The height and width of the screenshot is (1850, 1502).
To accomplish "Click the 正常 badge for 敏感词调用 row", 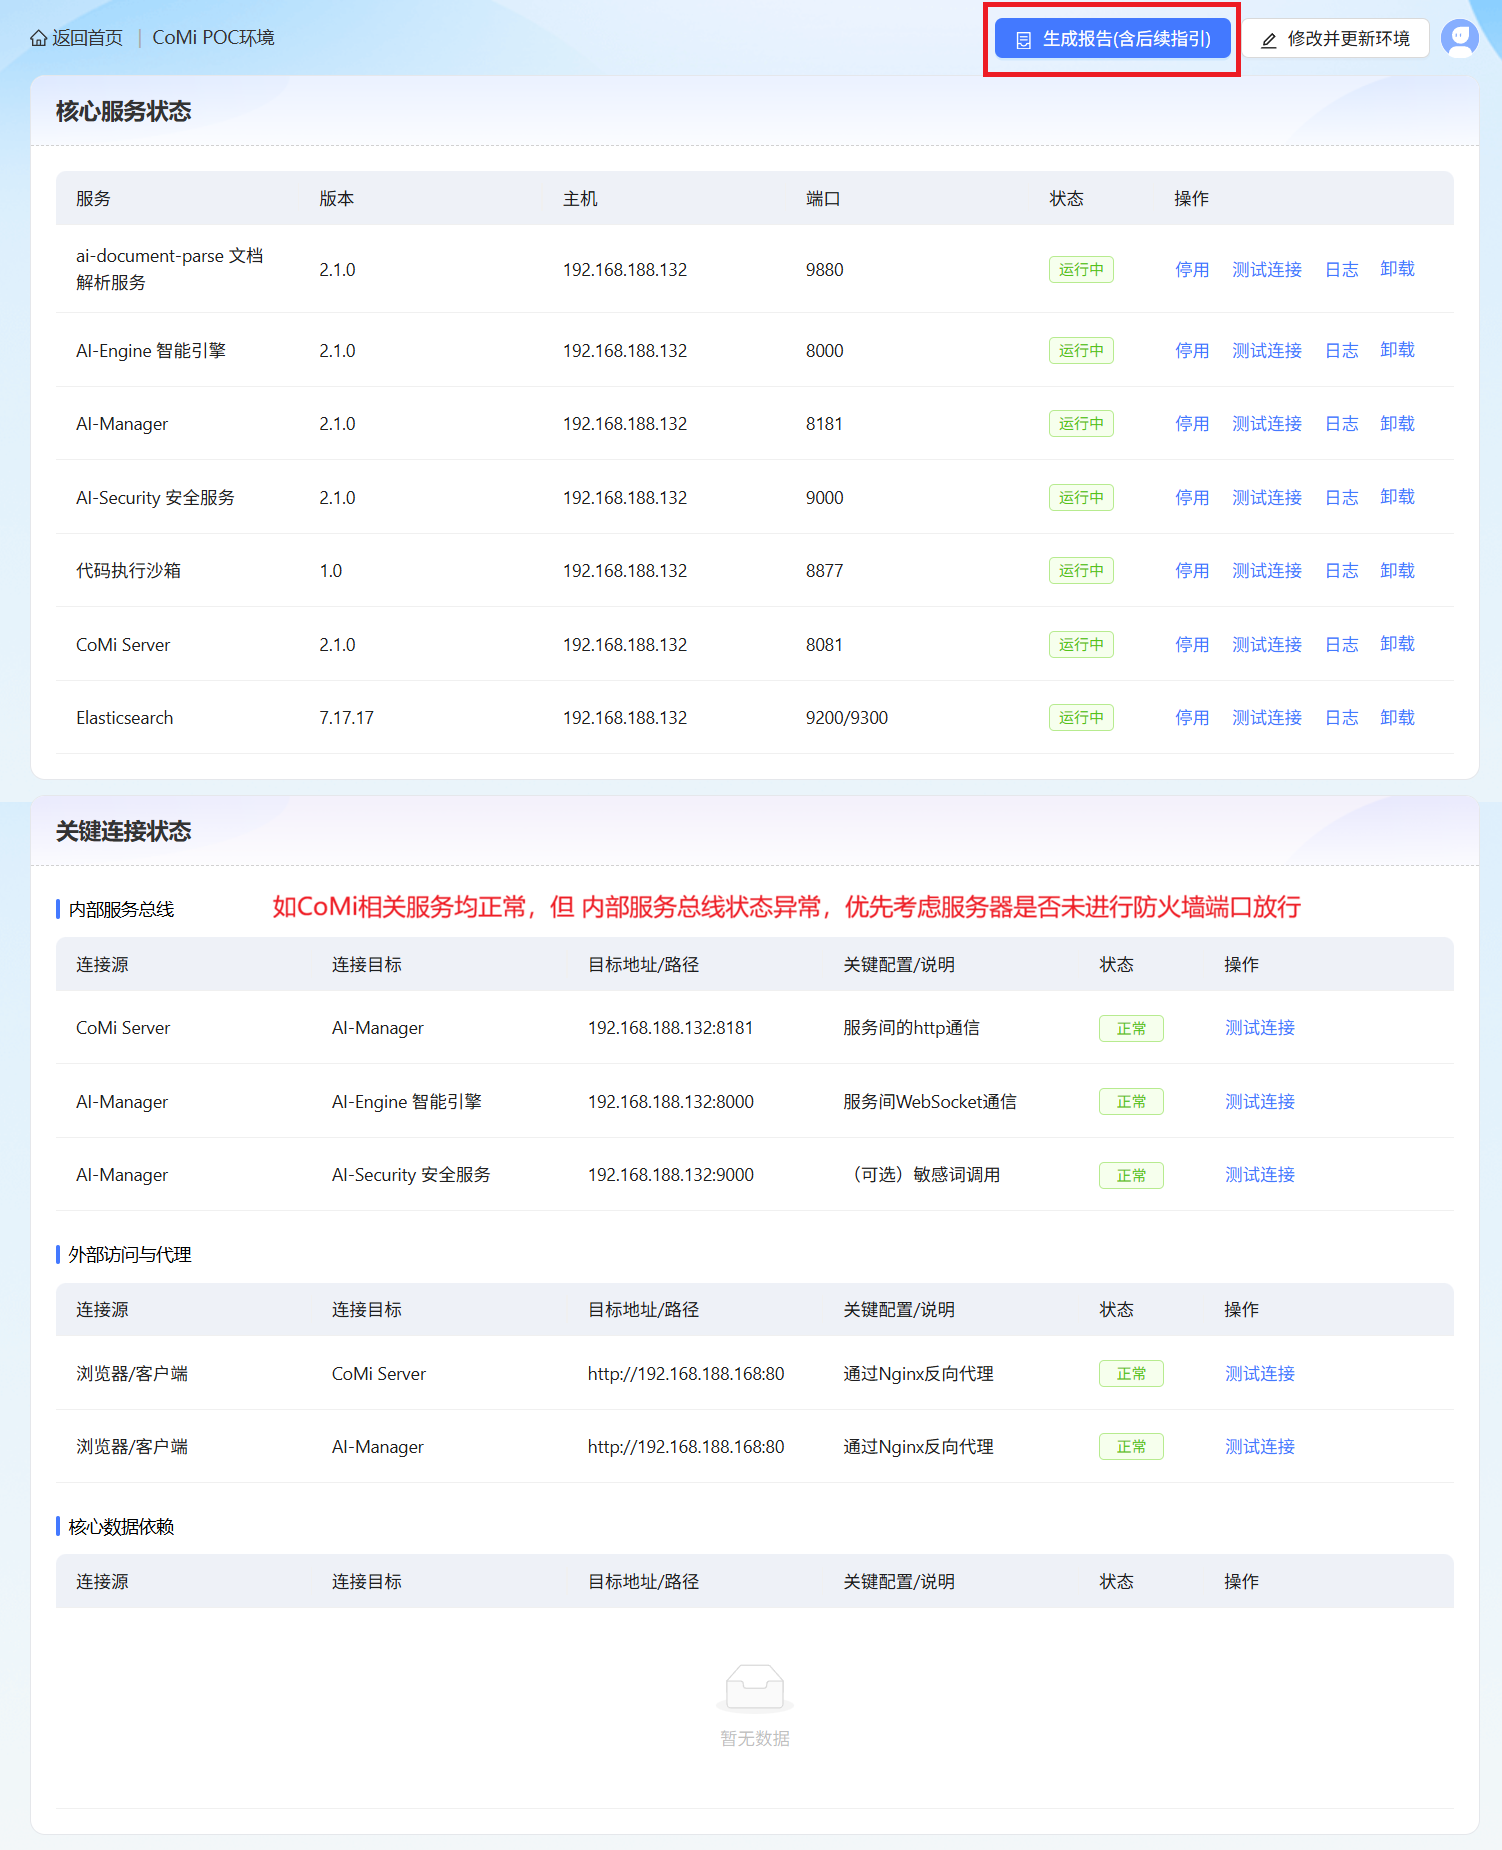I will [1131, 1175].
